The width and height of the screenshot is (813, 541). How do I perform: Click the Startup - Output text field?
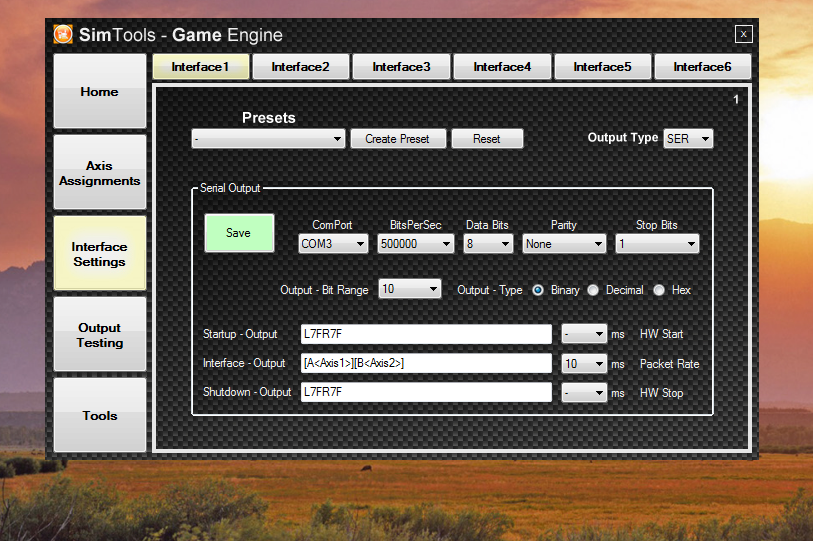click(426, 334)
